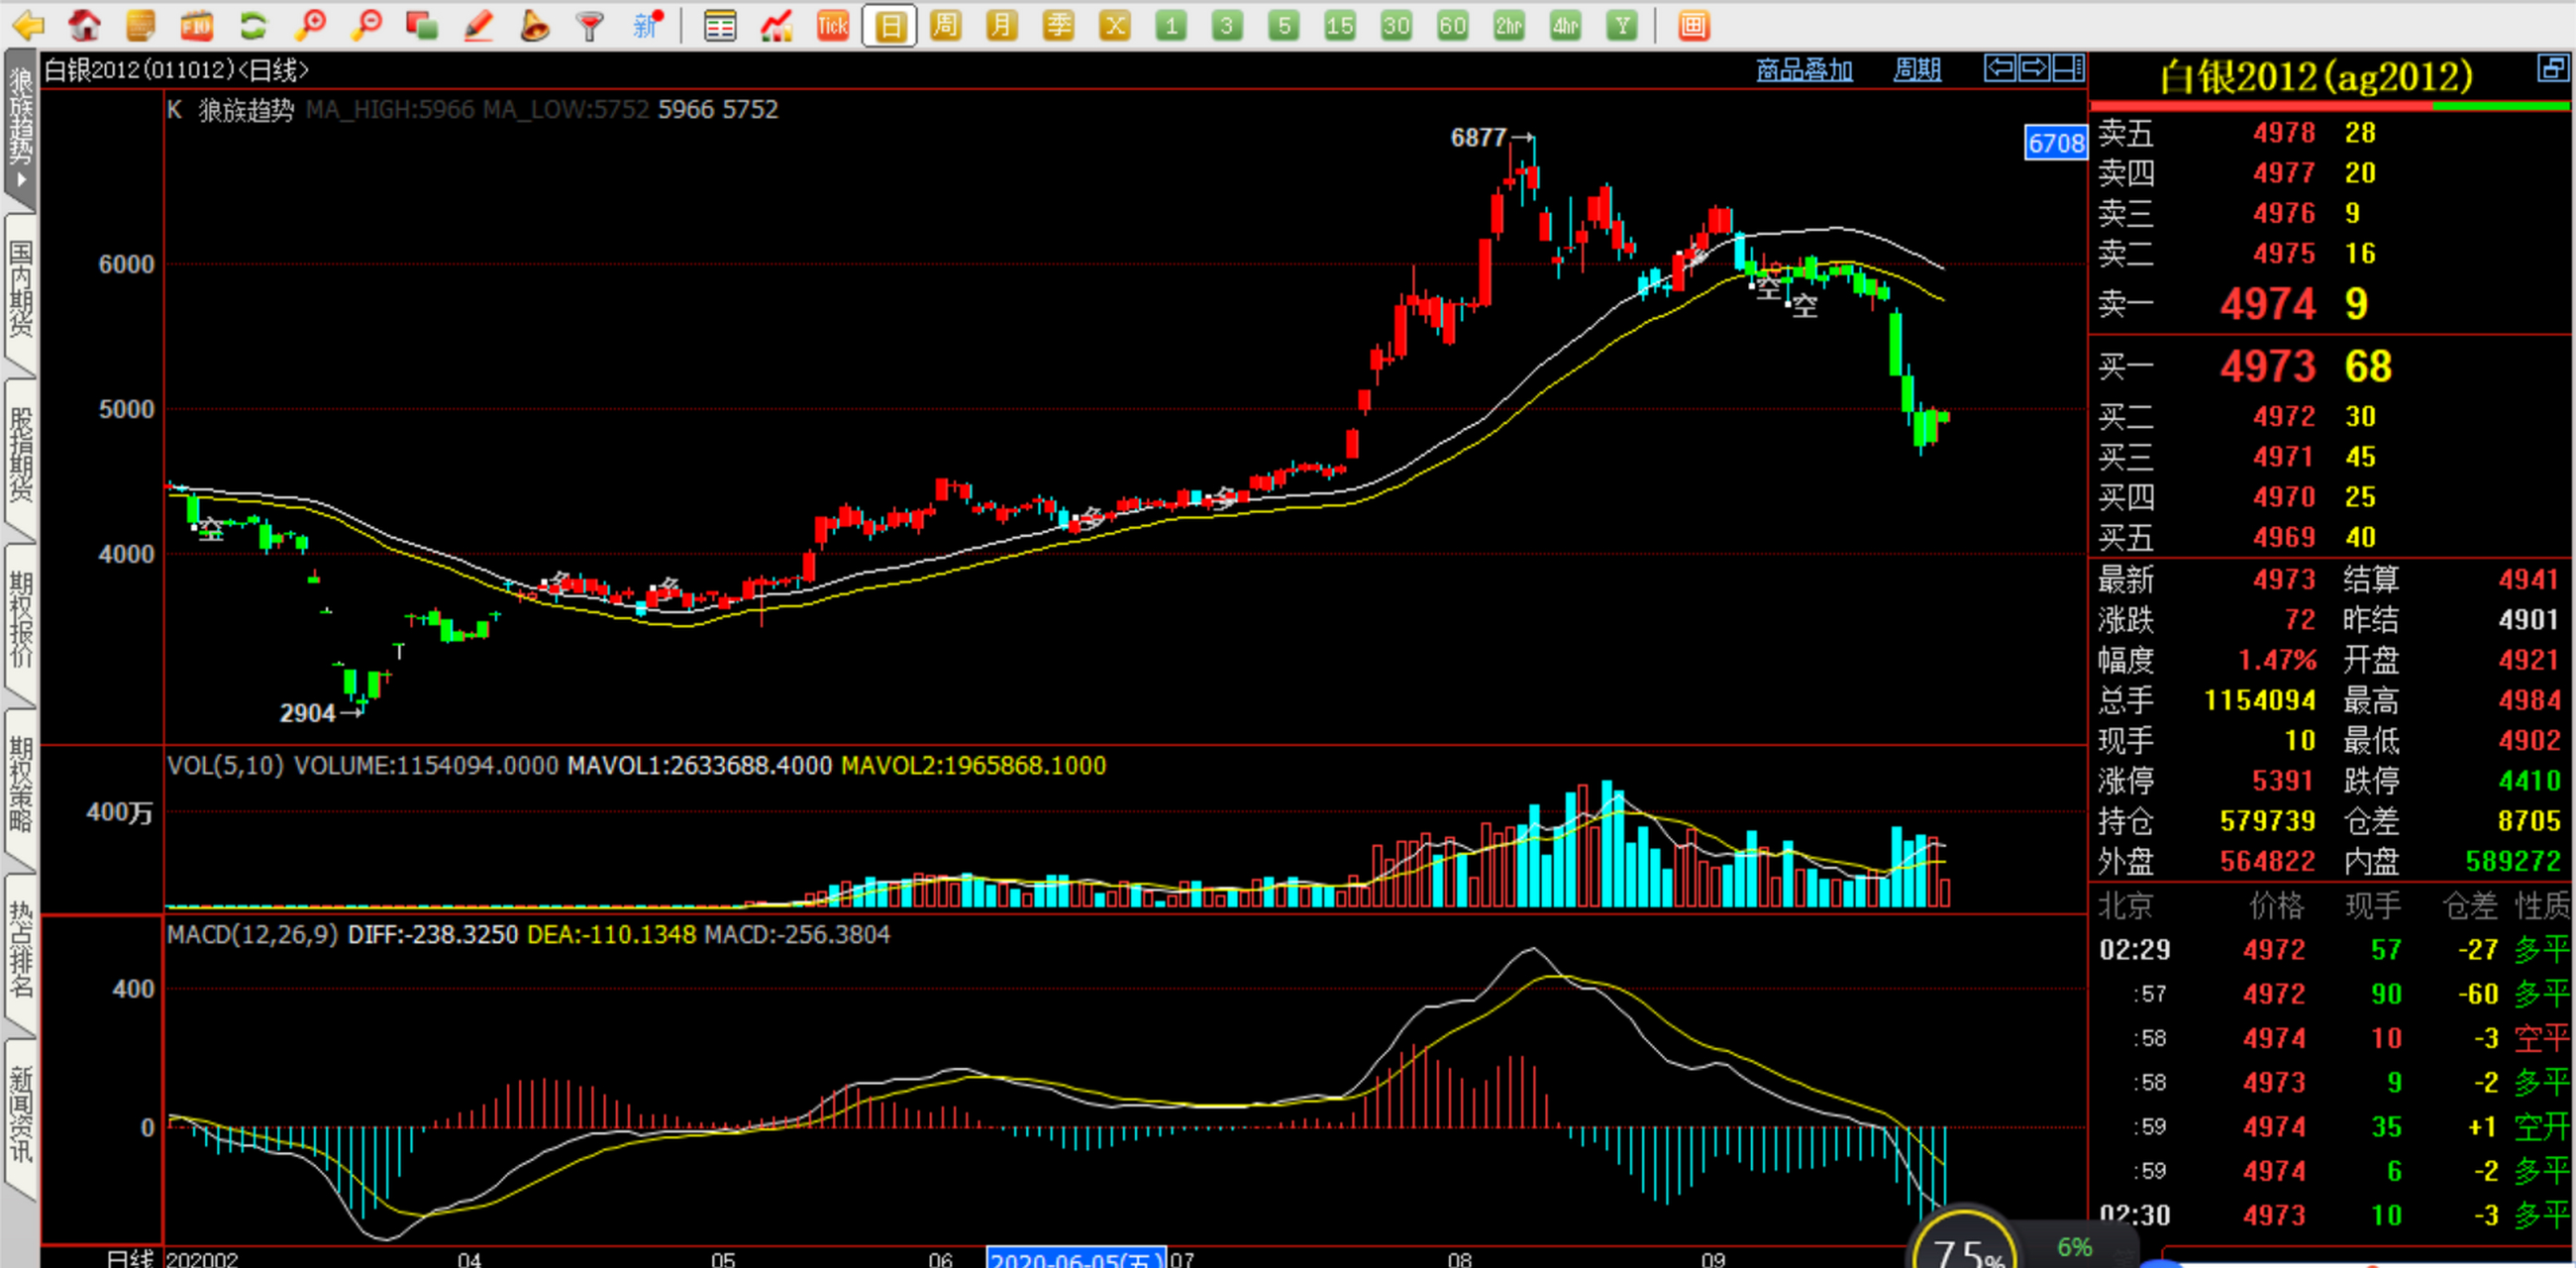The image size is (2576, 1268).
Task: Open the quote table list icon
Action: coord(720,25)
